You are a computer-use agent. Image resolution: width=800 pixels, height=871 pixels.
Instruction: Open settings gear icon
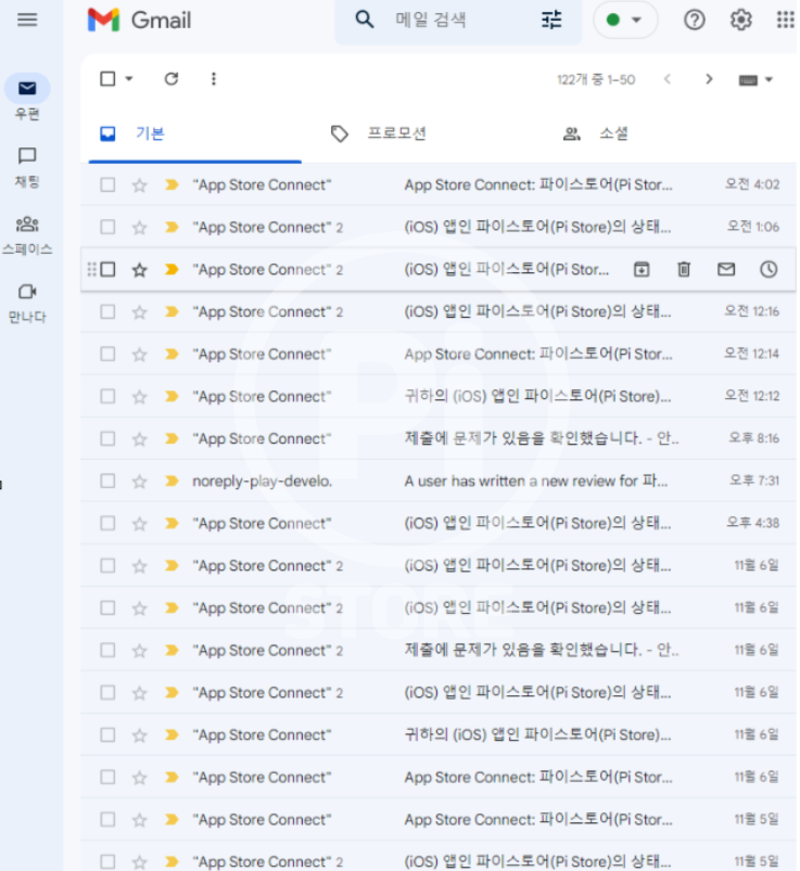pos(741,20)
